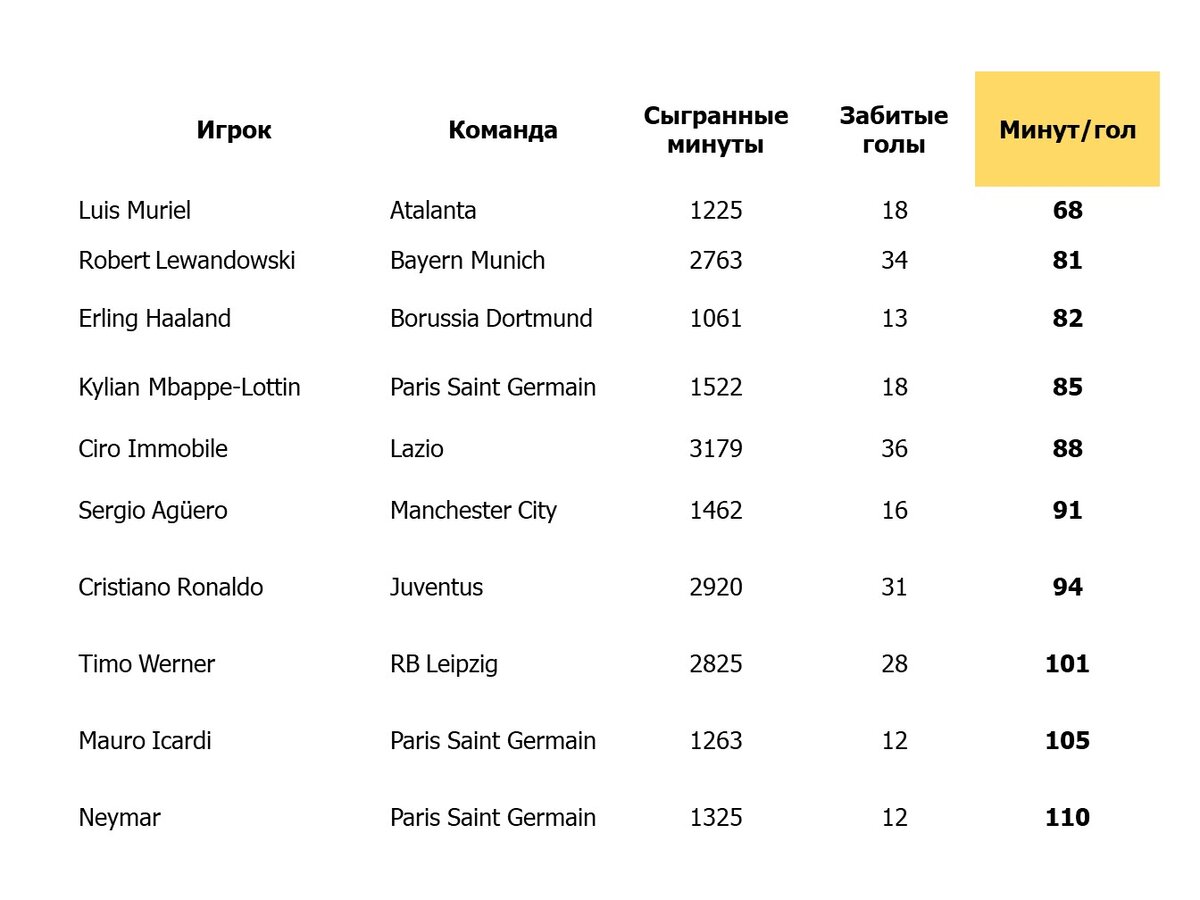
Task: Click the Robert Lewandowski row name
Action: [187, 260]
